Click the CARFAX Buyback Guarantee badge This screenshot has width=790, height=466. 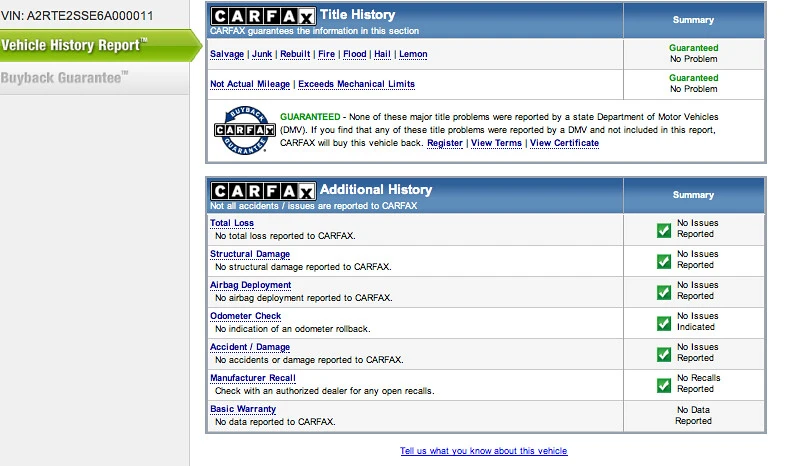pyautogui.click(x=245, y=130)
